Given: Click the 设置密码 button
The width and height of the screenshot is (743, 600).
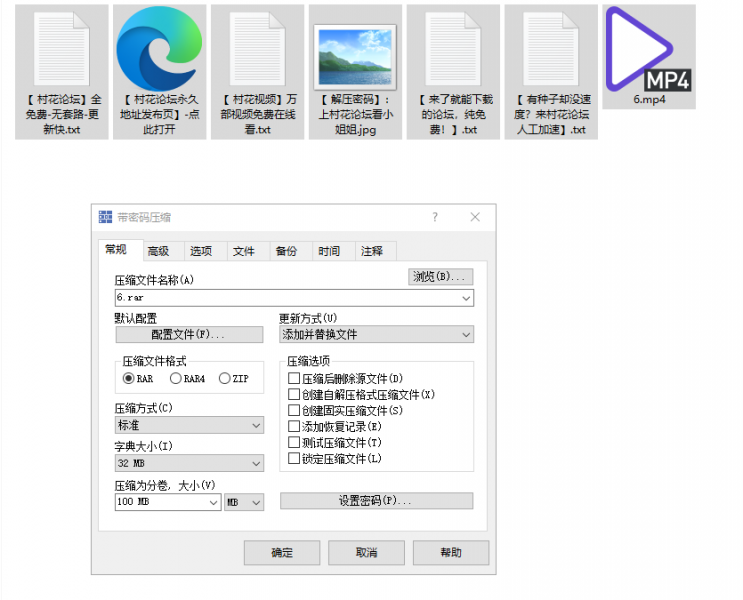Looking at the screenshot, I should click(x=376, y=501).
